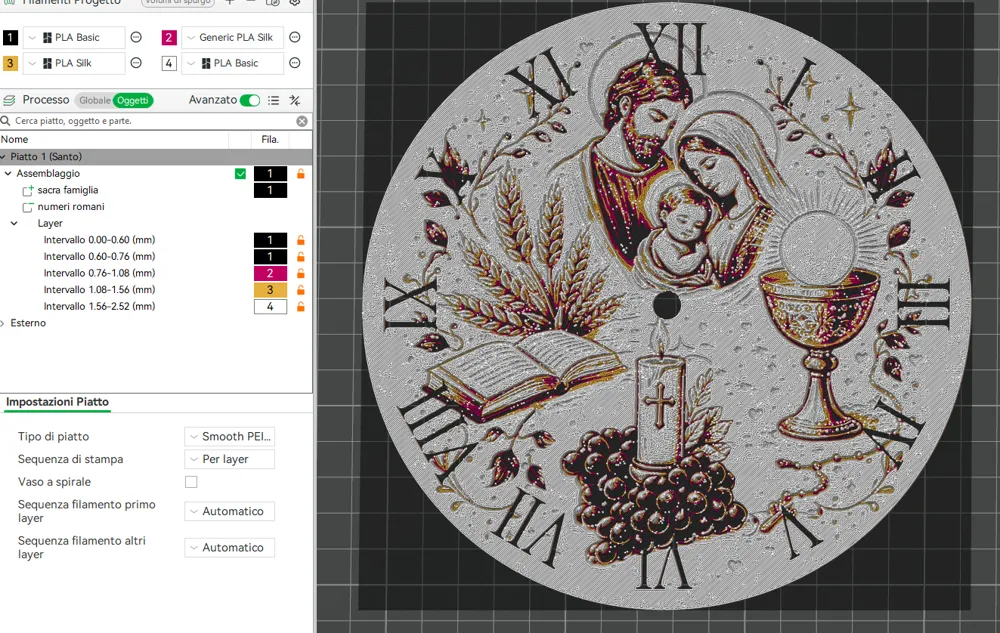Click lock icon on Intervallo 0.76-1.08 row
1000x633 pixels.
300,273
